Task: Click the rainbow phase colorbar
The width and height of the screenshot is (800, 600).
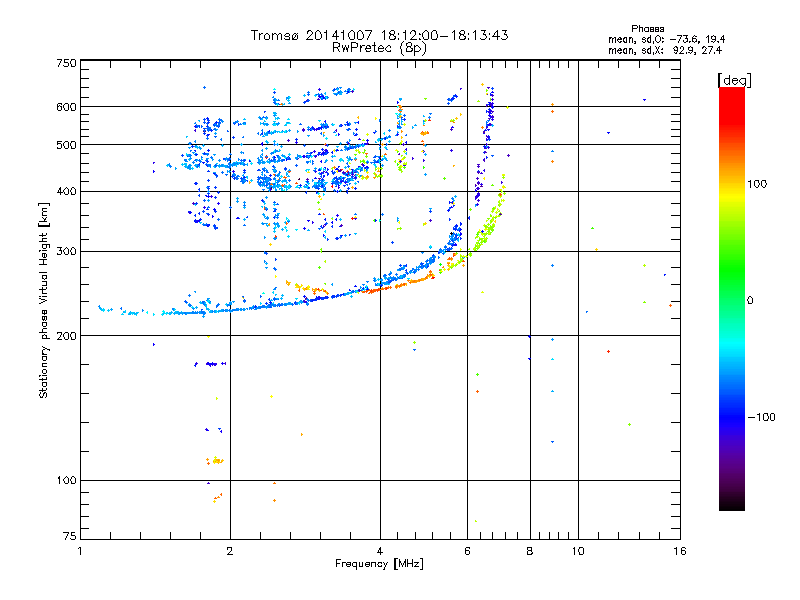Action: point(732,298)
